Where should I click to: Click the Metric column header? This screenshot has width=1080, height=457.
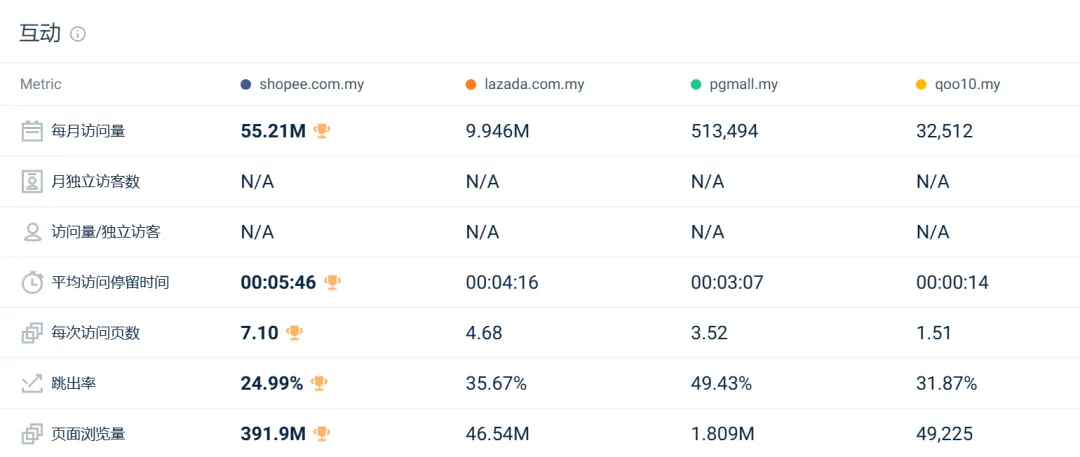[41, 84]
